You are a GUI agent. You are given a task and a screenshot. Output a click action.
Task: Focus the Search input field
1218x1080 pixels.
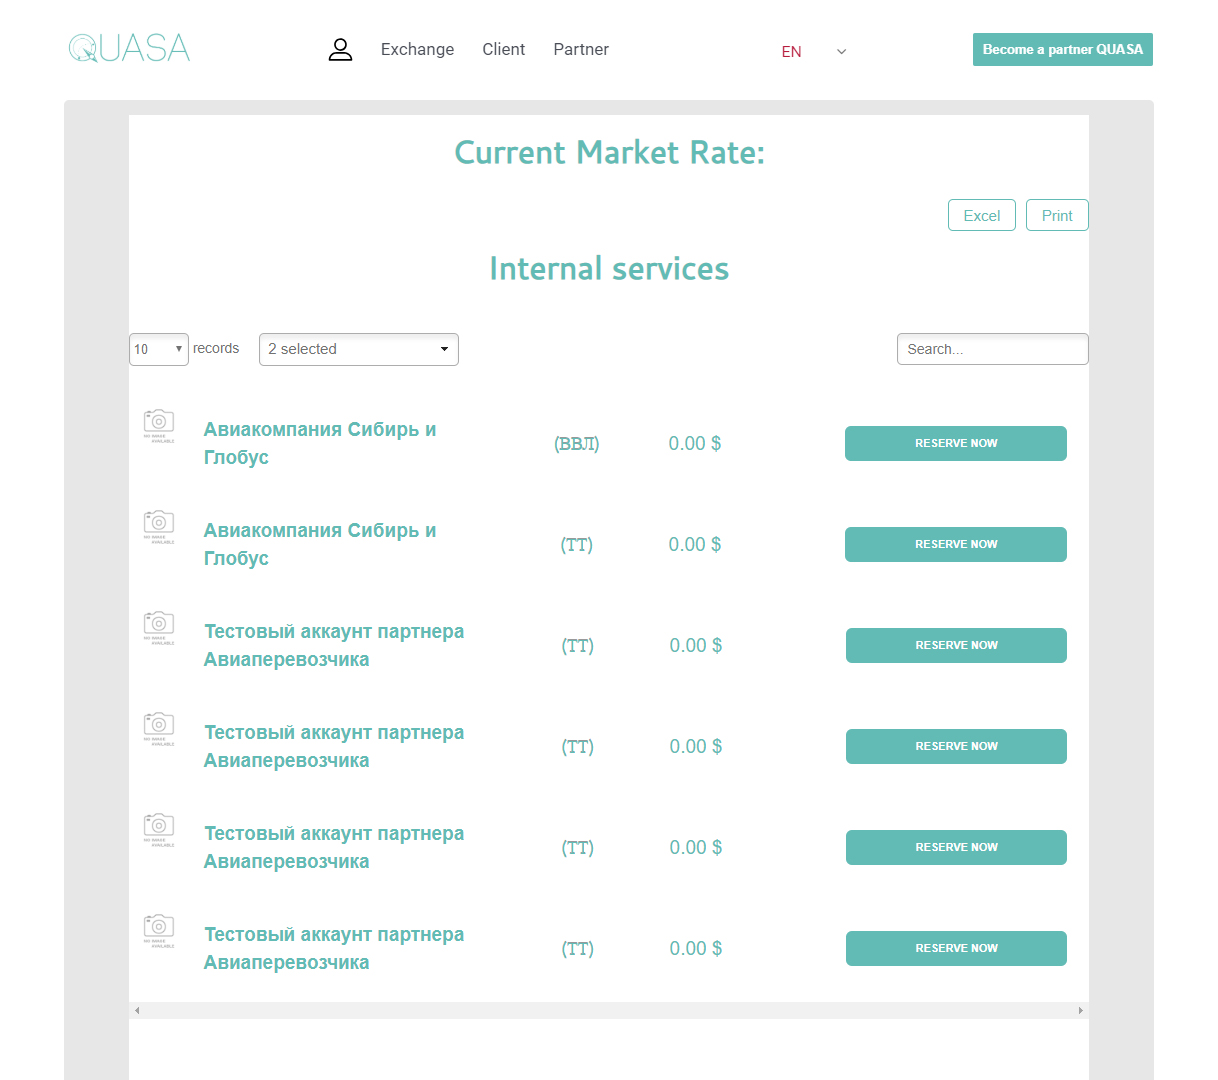click(x=992, y=349)
